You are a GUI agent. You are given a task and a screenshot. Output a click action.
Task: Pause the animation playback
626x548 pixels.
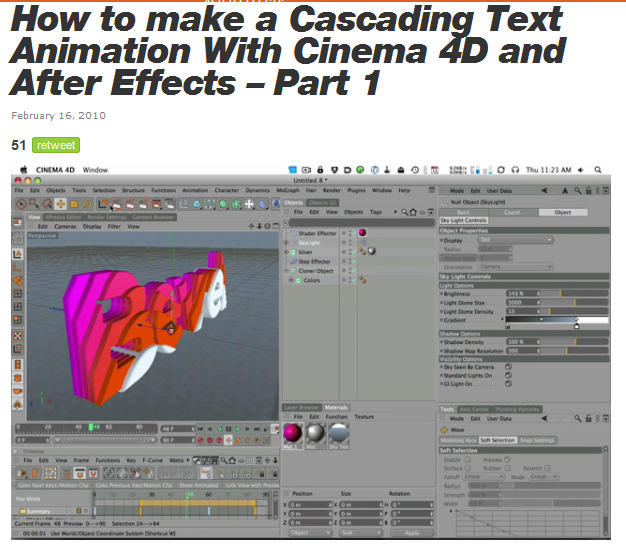[228, 429]
